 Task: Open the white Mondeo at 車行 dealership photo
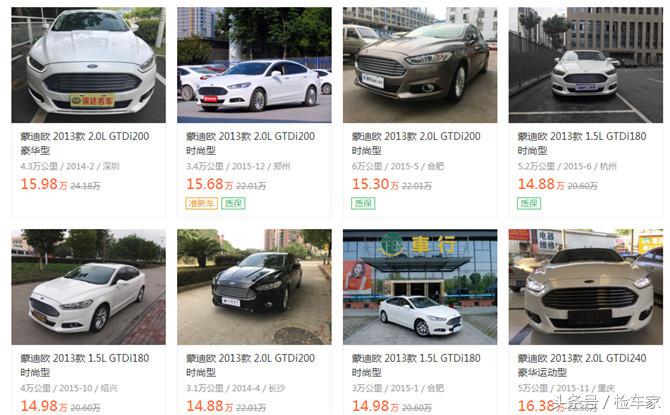click(x=420, y=287)
